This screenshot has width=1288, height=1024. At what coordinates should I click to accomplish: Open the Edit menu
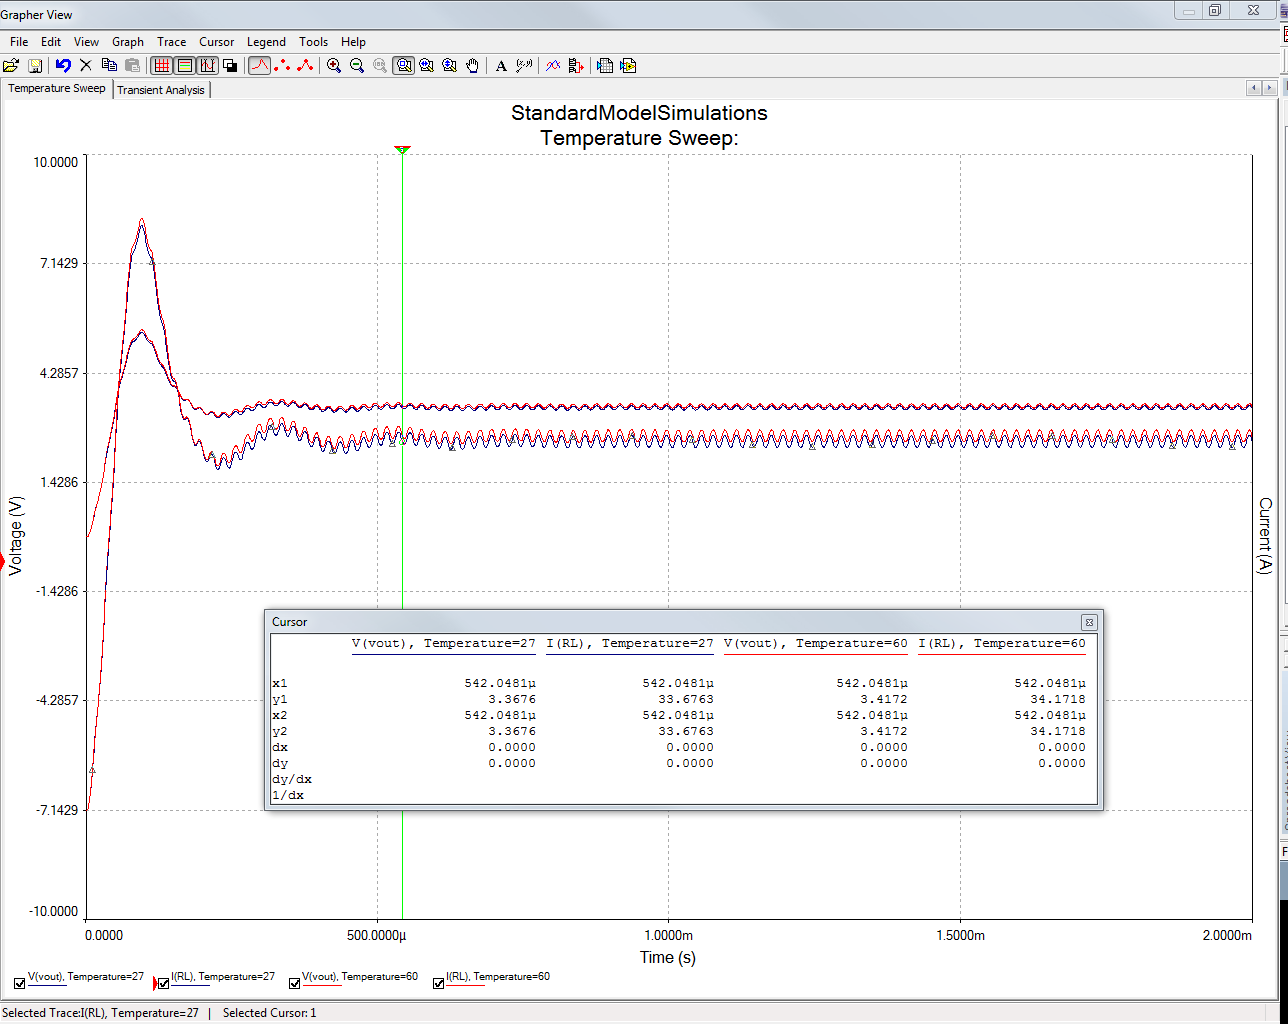[51, 42]
